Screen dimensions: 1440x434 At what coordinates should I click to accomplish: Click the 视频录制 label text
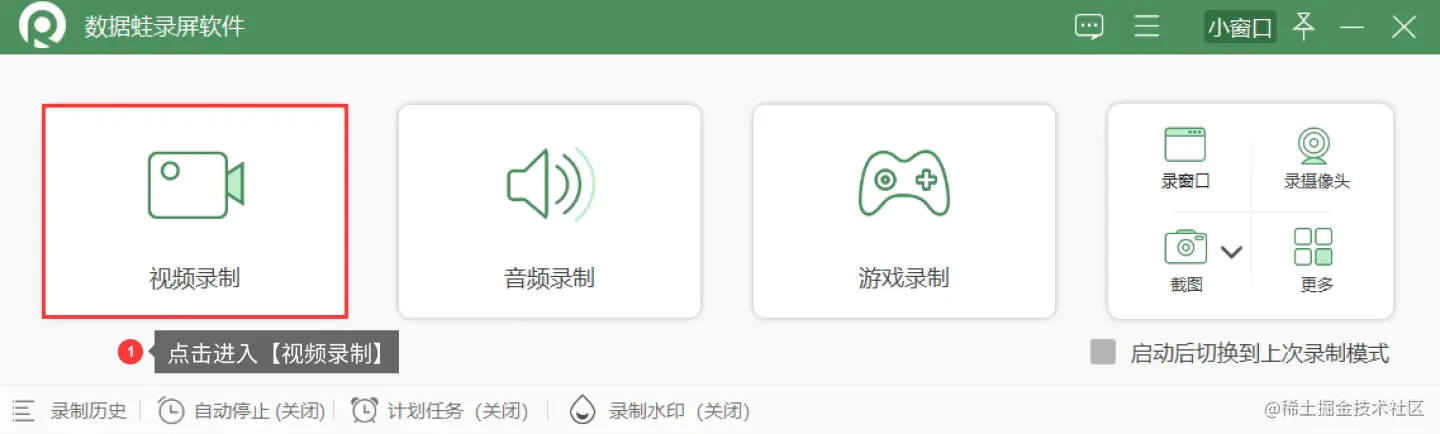point(195,278)
